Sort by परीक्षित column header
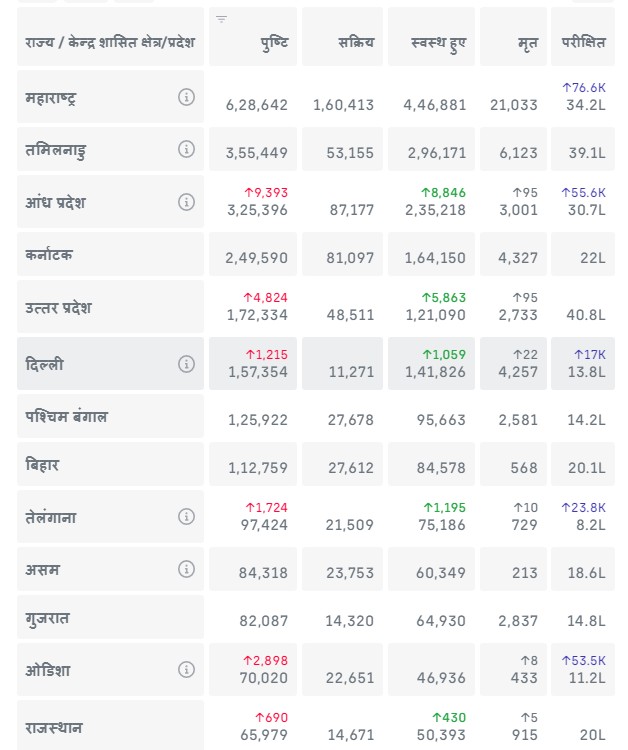Image resolution: width=628 pixels, height=750 pixels. [583, 42]
